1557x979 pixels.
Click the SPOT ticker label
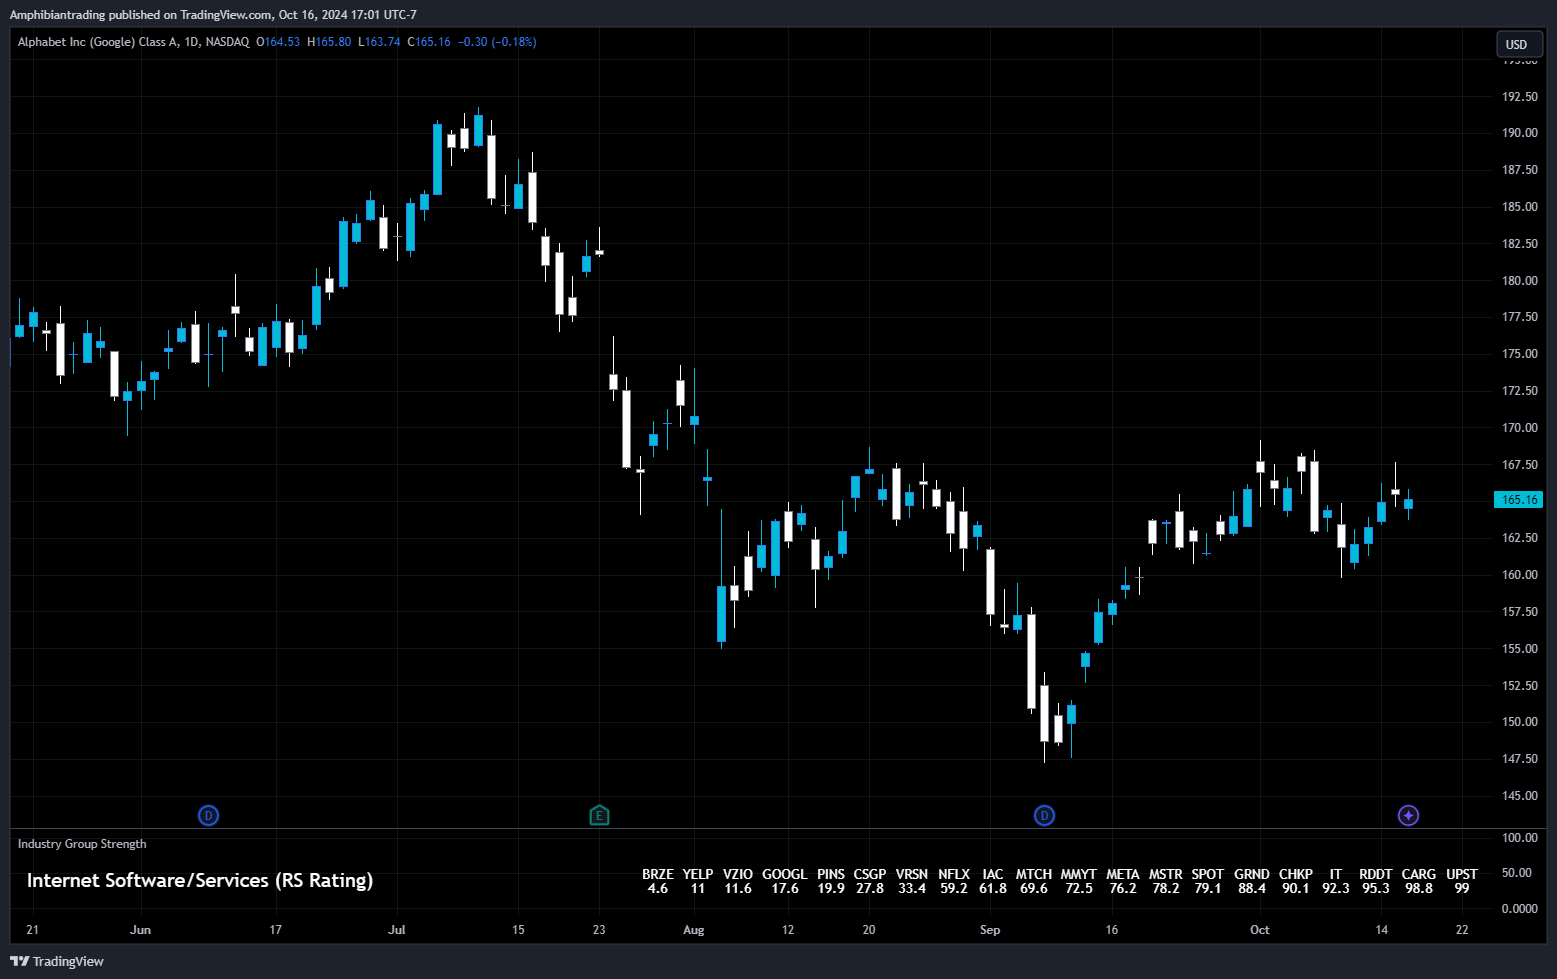(x=1208, y=874)
